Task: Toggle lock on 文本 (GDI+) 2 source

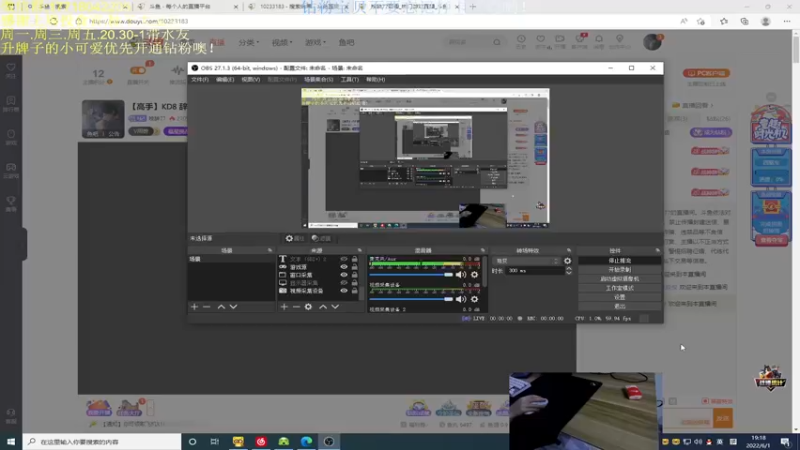Action: point(355,259)
